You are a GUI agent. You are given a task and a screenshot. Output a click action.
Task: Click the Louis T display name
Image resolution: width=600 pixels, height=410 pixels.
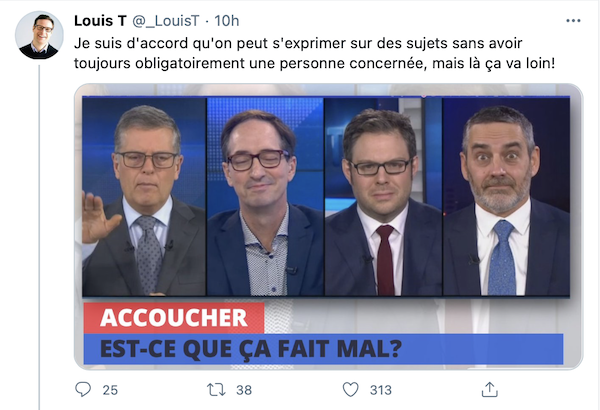(100, 21)
